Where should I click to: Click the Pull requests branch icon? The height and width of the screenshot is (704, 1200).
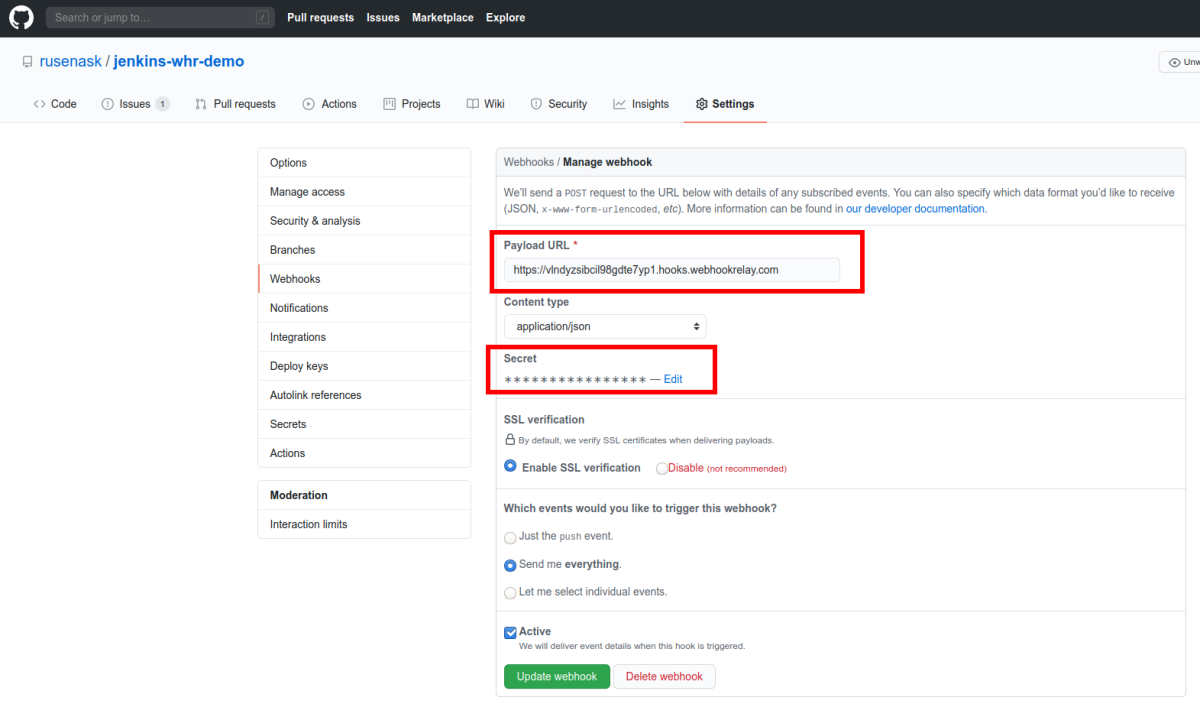[x=198, y=103]
